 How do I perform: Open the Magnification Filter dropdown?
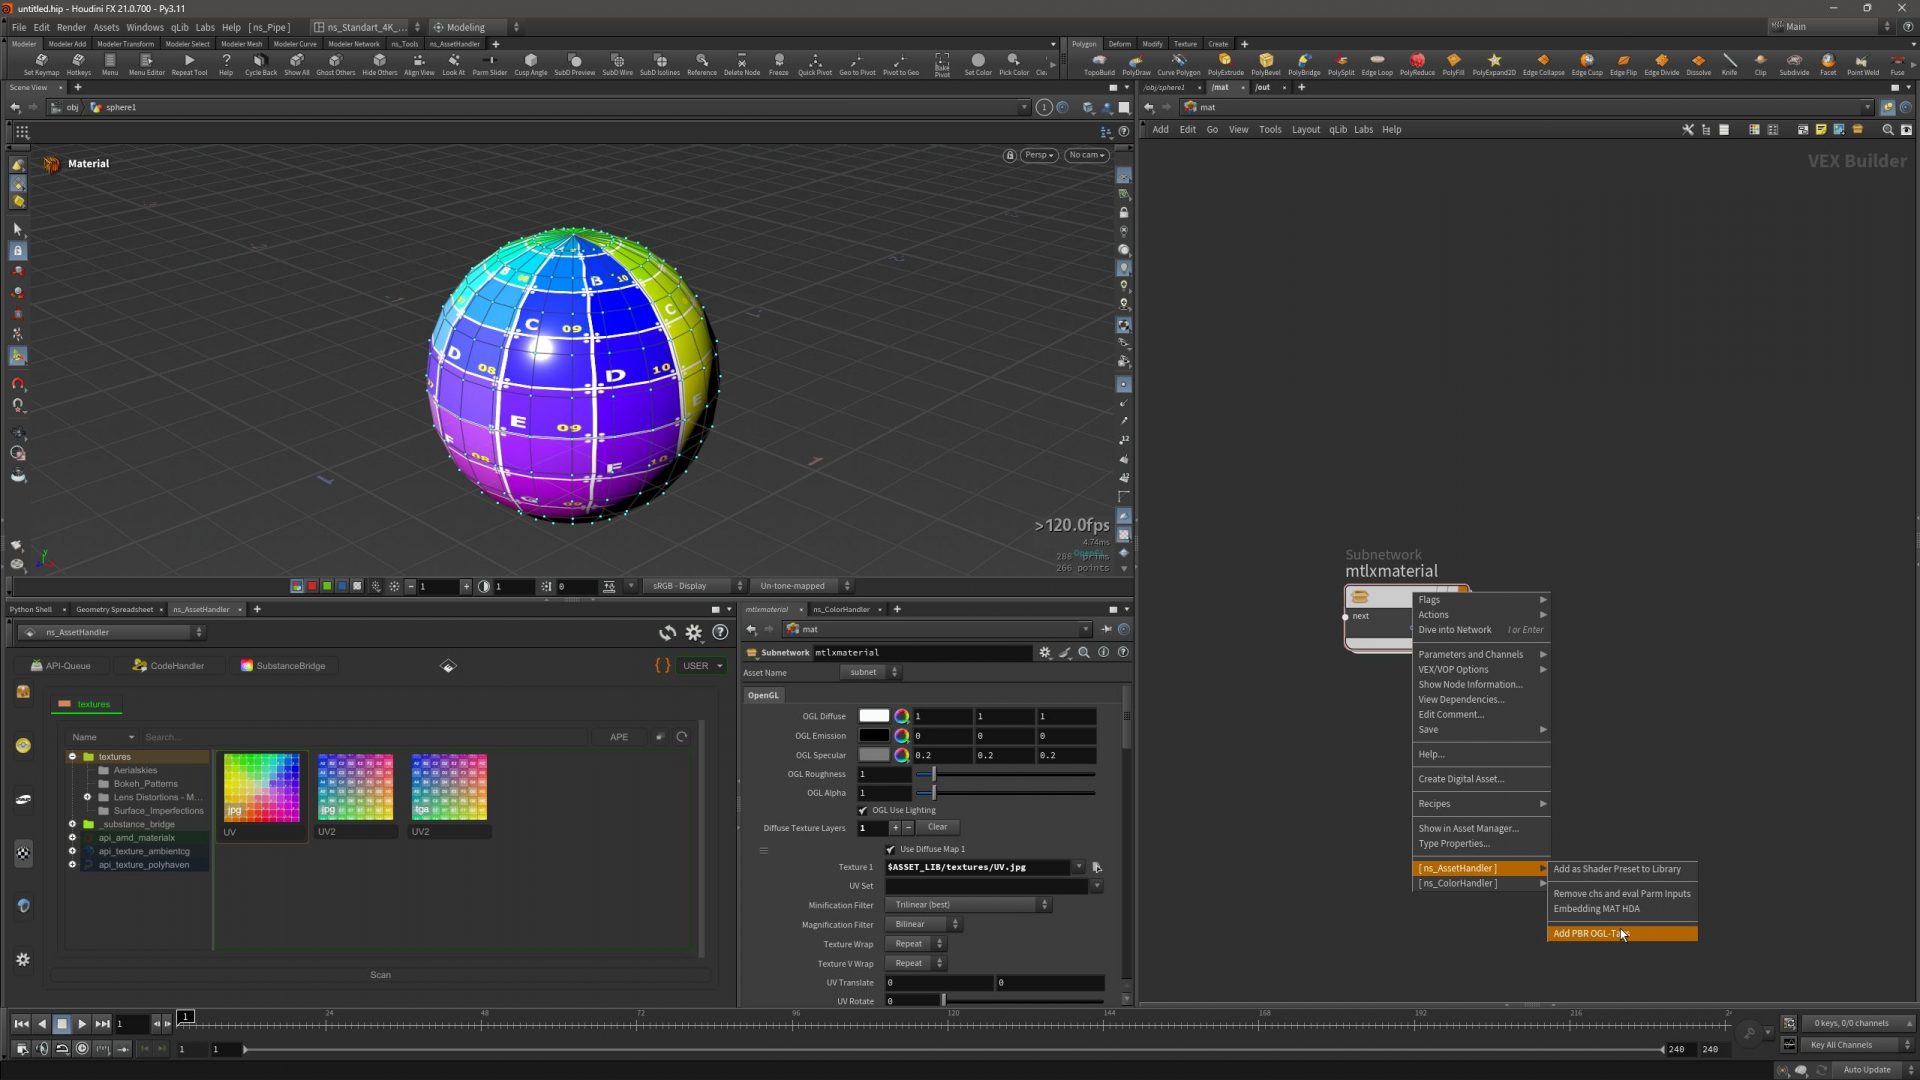(x=923, y=924)
